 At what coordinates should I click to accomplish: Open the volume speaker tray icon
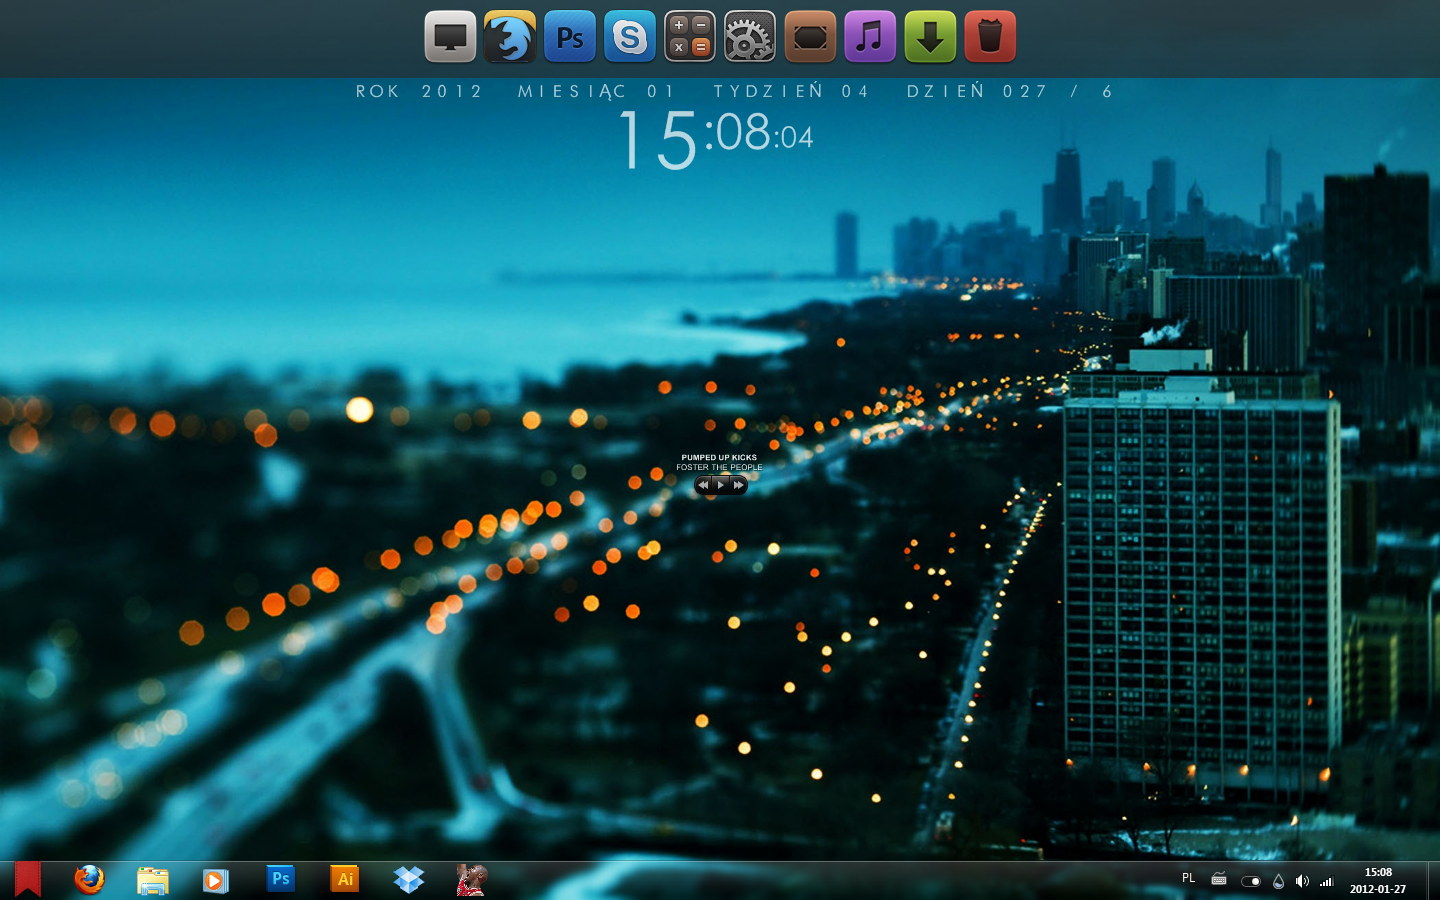click(x=1302, y=881)
